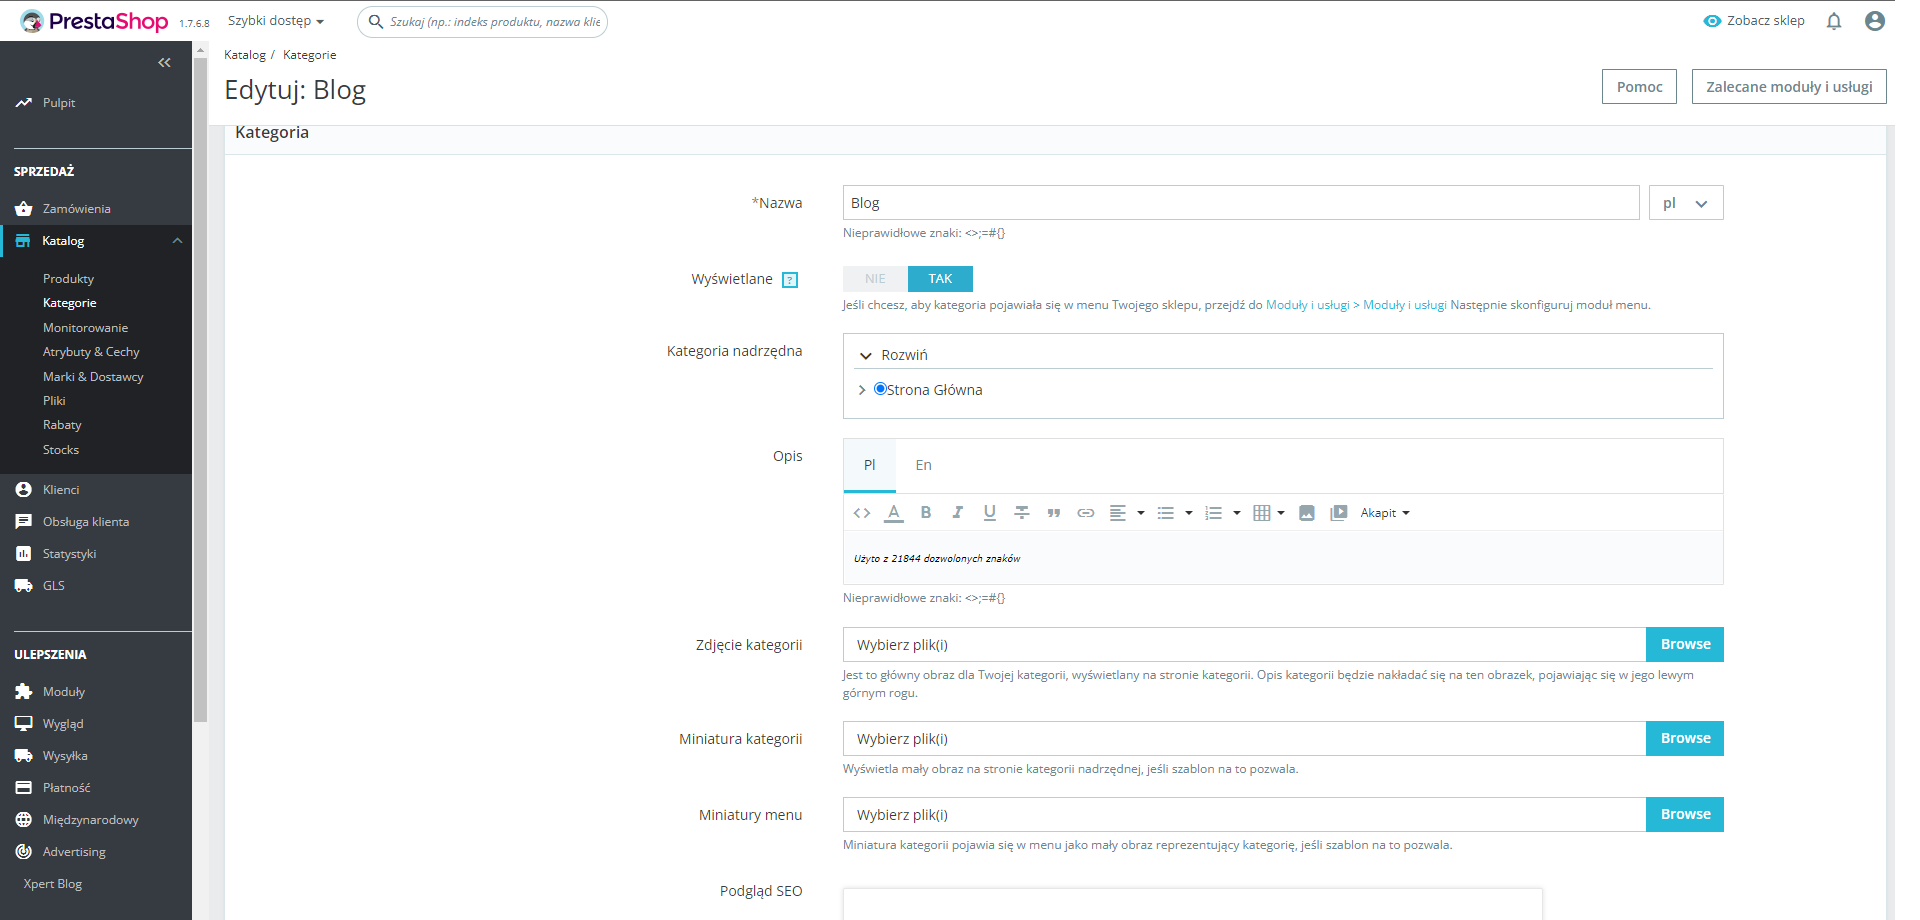Open the Akapit paragraph format dropdown
Image resolution: width=1920 pixels, height=920 pixels.
[x=1385, y=513]
